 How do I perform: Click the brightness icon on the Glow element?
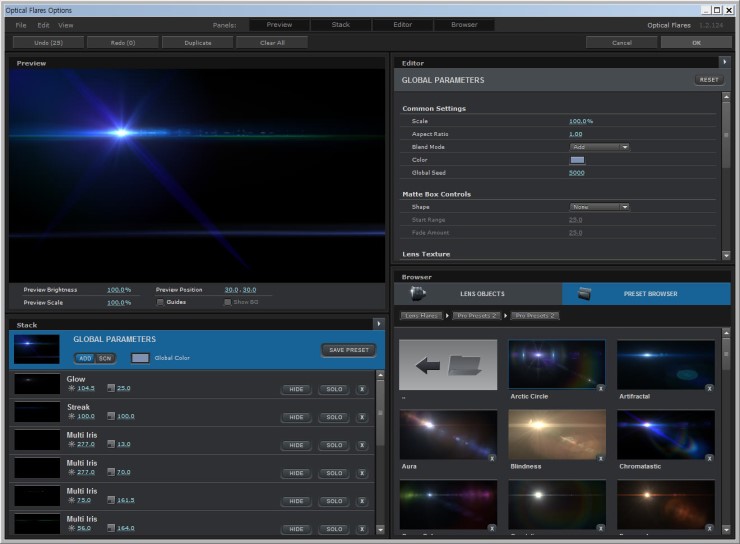click(72, 388)
